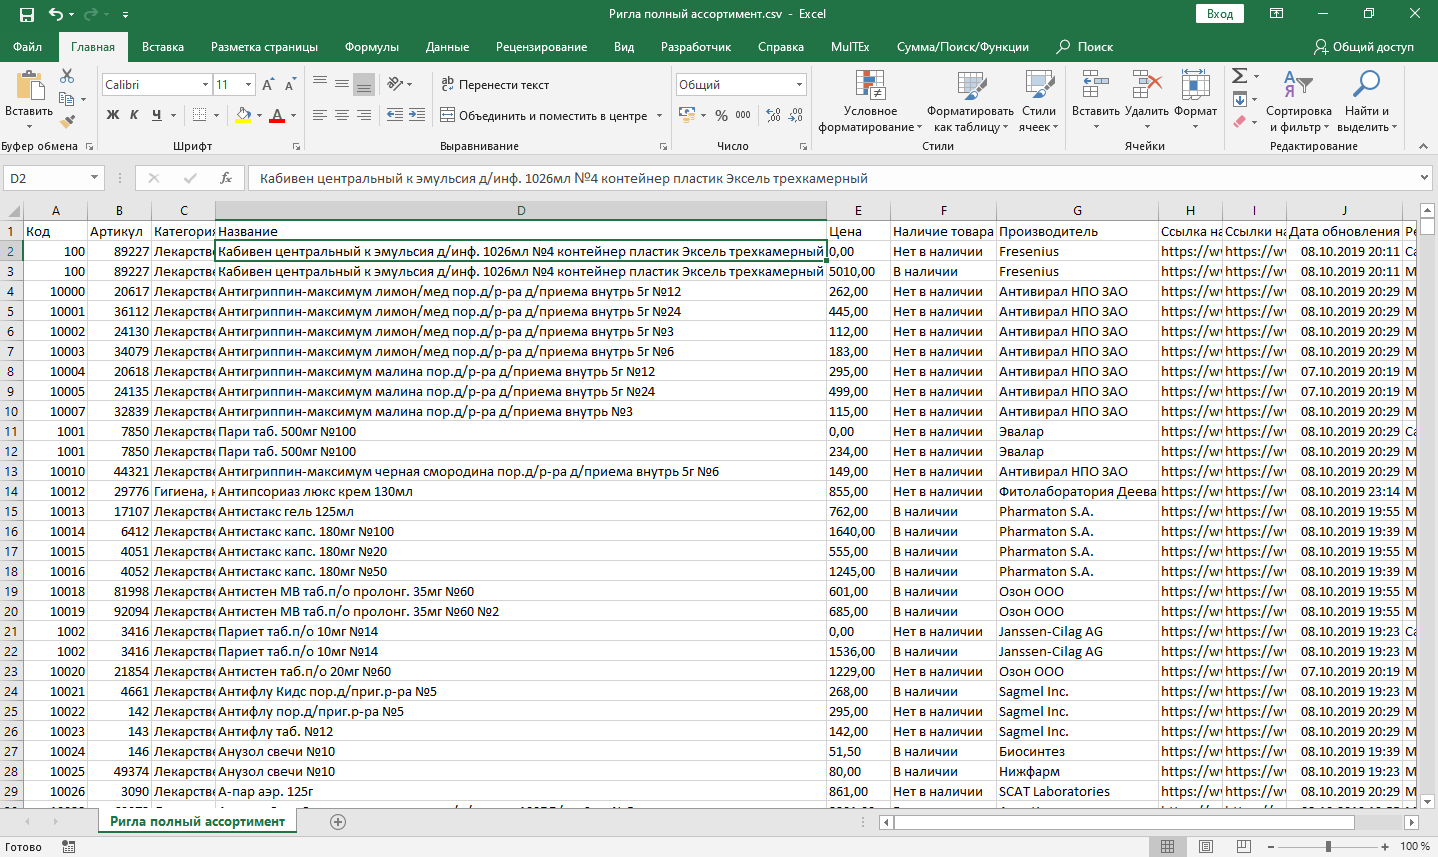Image resolution: width=1438 pixels, height=857 pixels.
Task: Click the Insert Function fx icon
Action: 226,178
